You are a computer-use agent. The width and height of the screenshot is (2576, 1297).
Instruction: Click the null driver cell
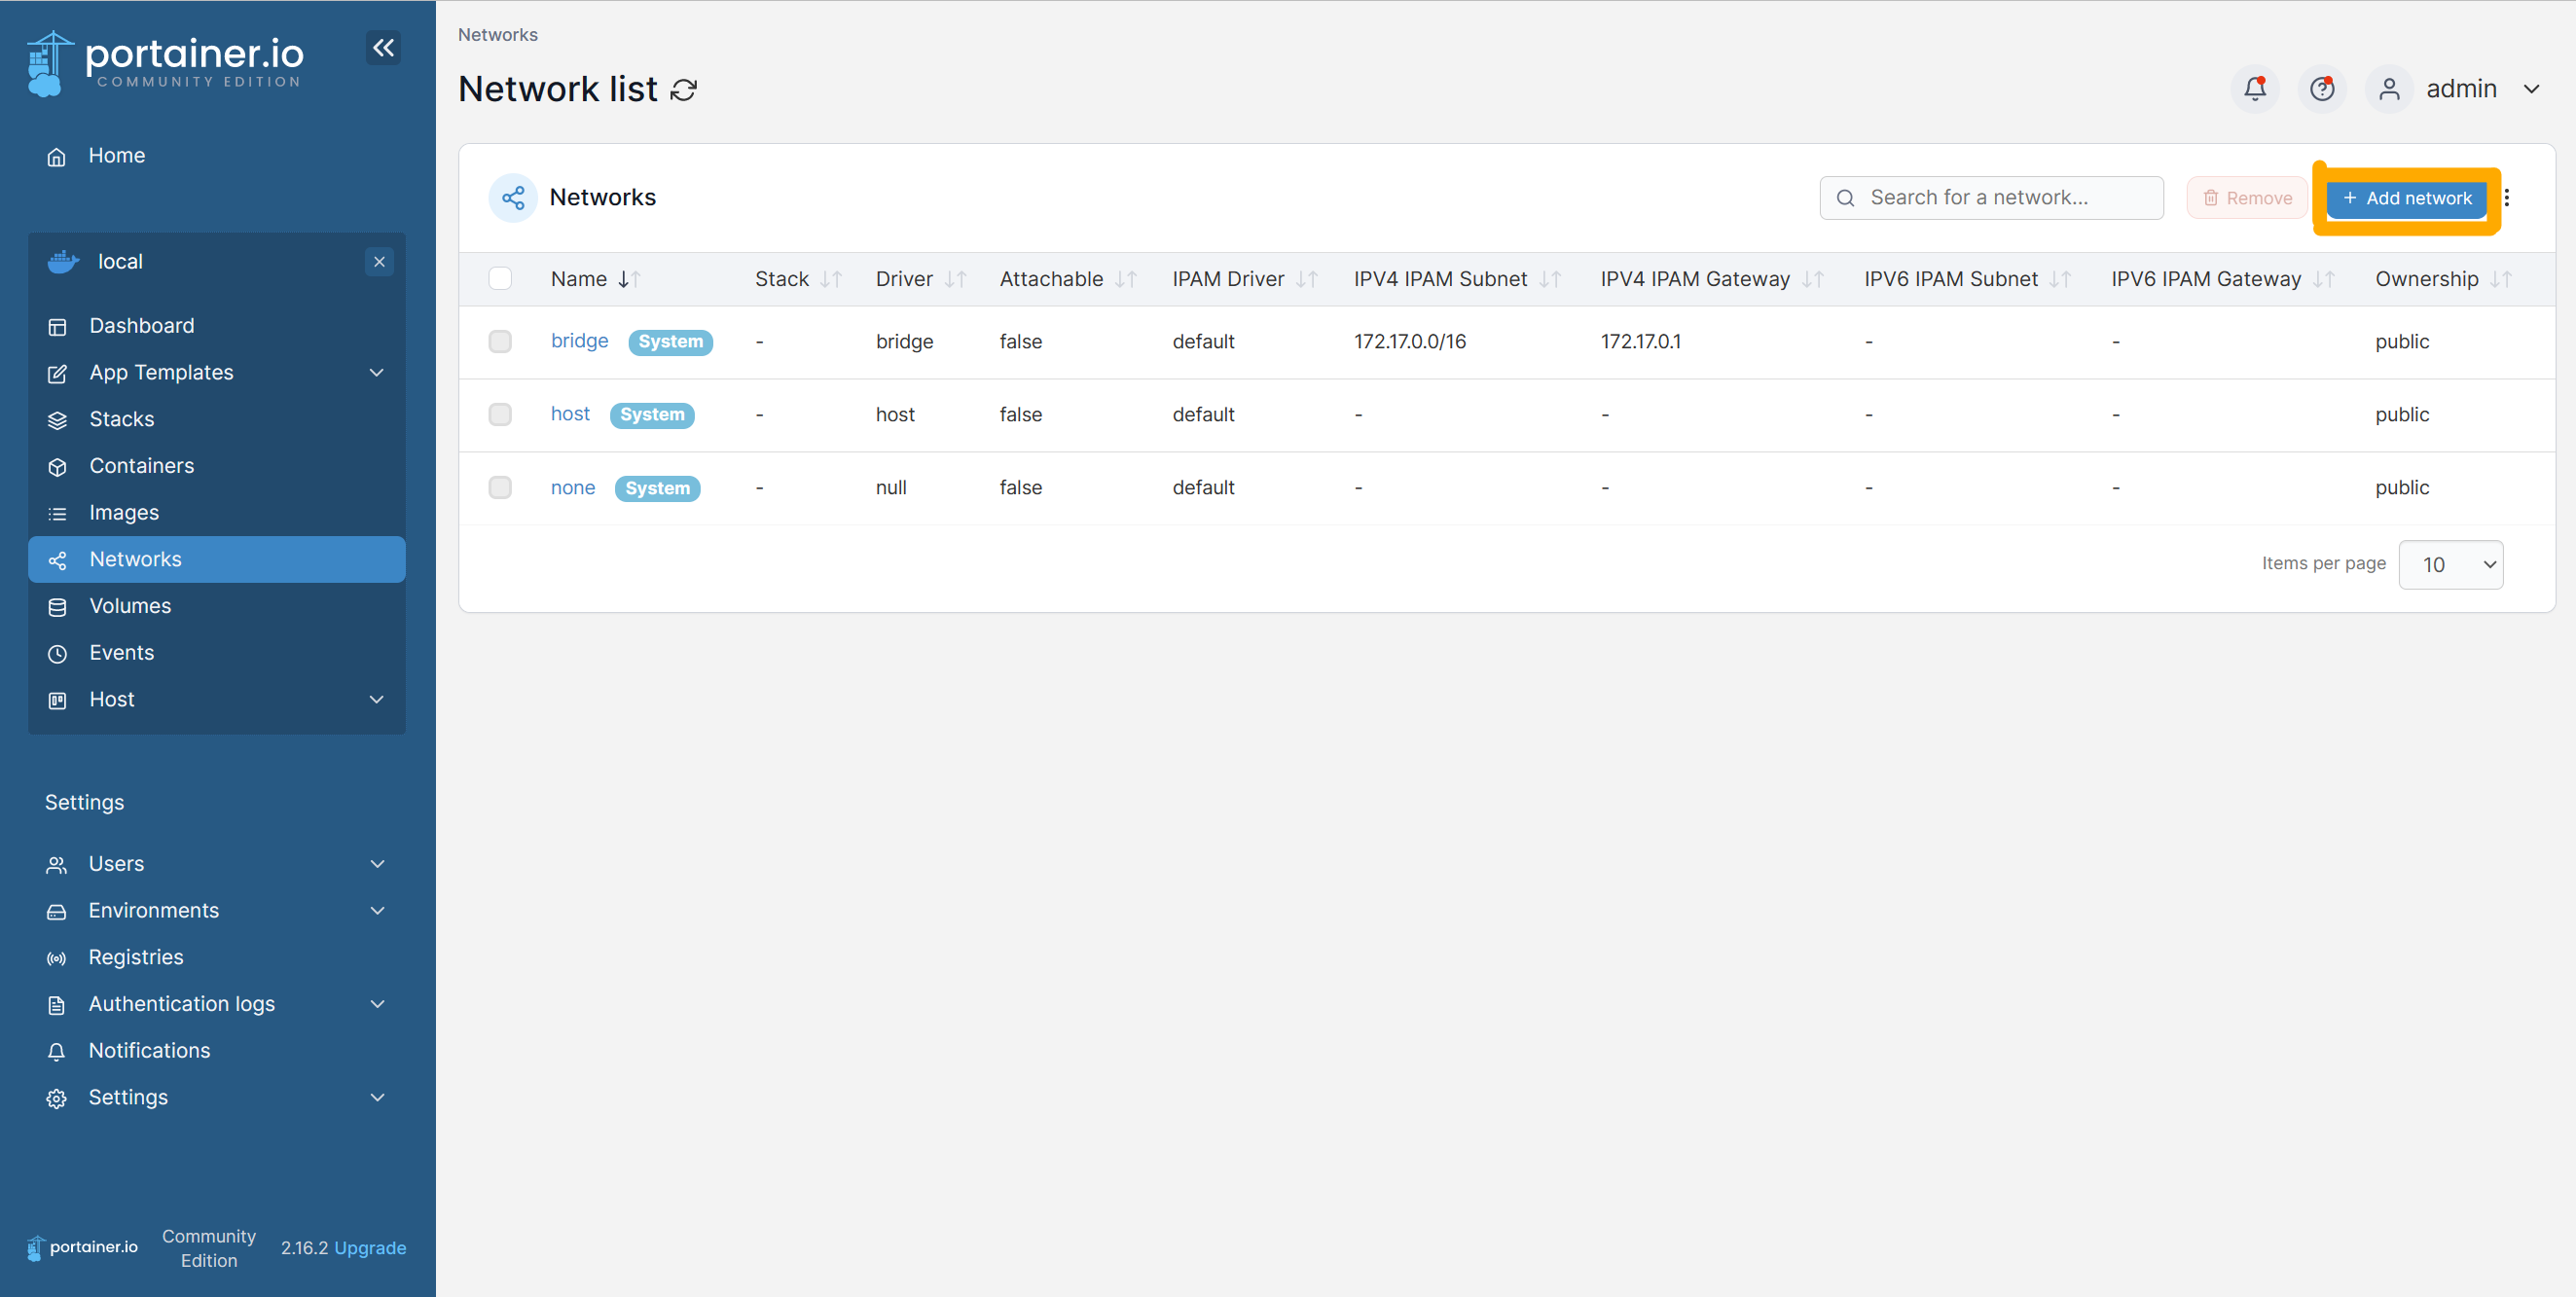coord(891,488)
